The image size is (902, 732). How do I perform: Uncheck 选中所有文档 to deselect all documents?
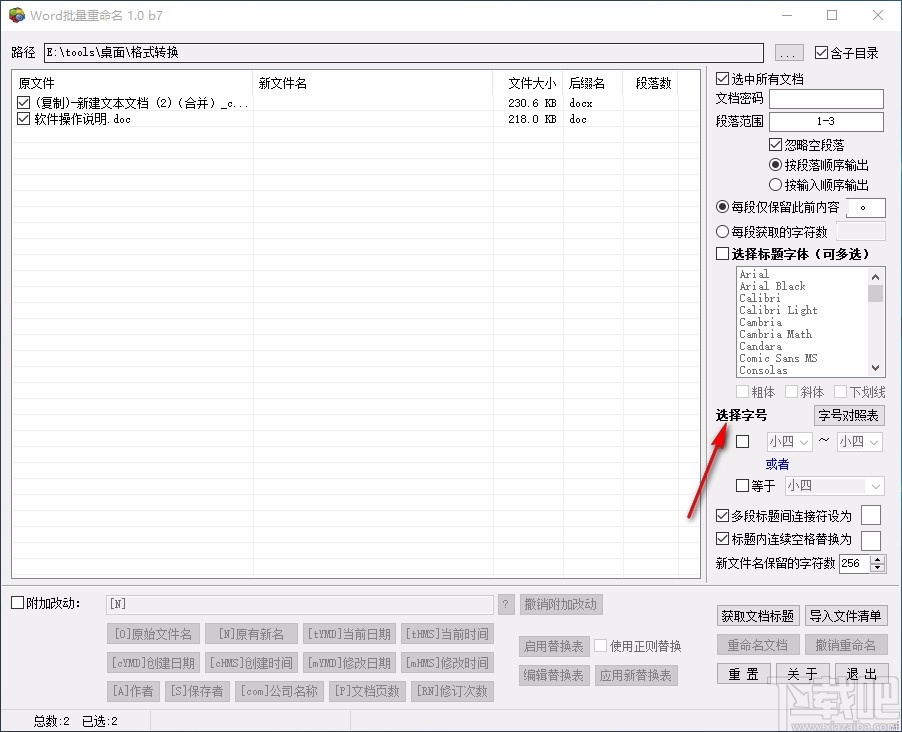click(722, 78)
